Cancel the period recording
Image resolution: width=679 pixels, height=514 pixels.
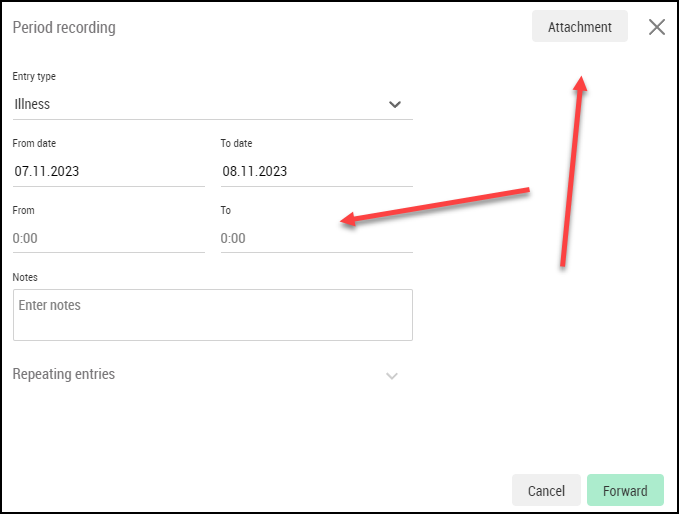(x=546, y=490)
